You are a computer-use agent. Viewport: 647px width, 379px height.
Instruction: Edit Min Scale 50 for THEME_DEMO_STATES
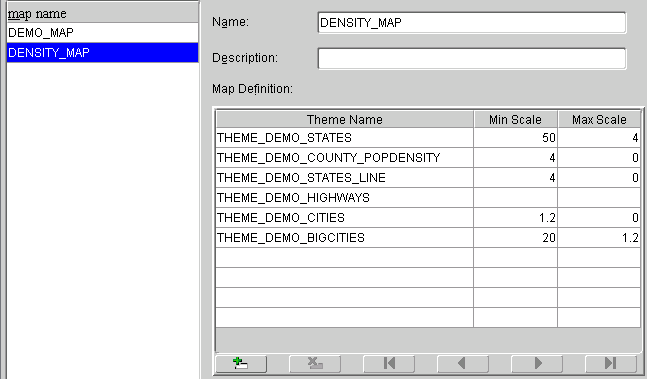click(x=515, y=138)
